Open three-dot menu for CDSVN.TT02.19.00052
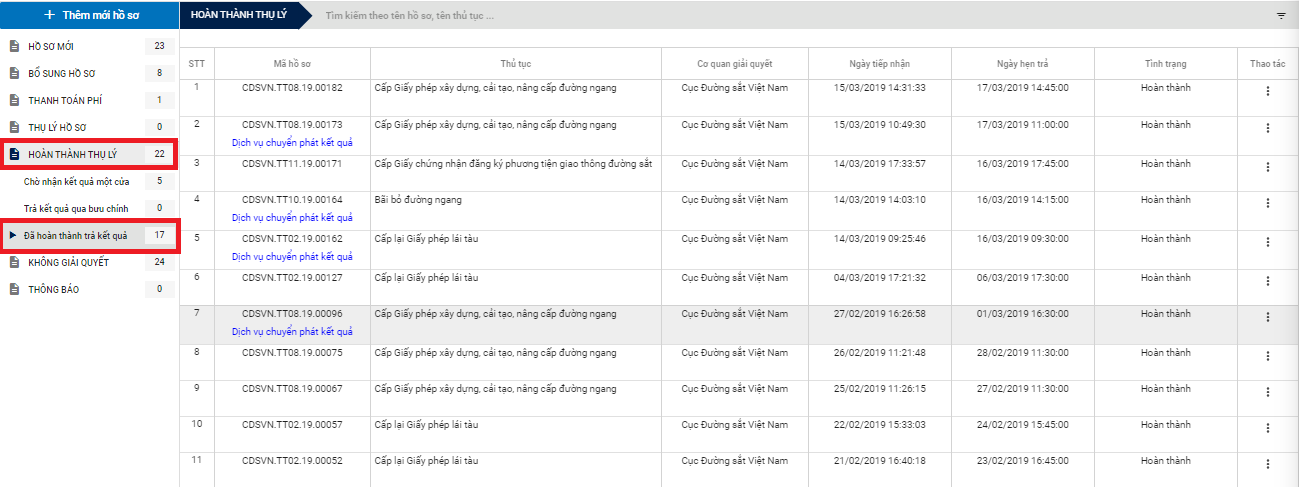1305x489 pixels. click(x=1268, y=464)
